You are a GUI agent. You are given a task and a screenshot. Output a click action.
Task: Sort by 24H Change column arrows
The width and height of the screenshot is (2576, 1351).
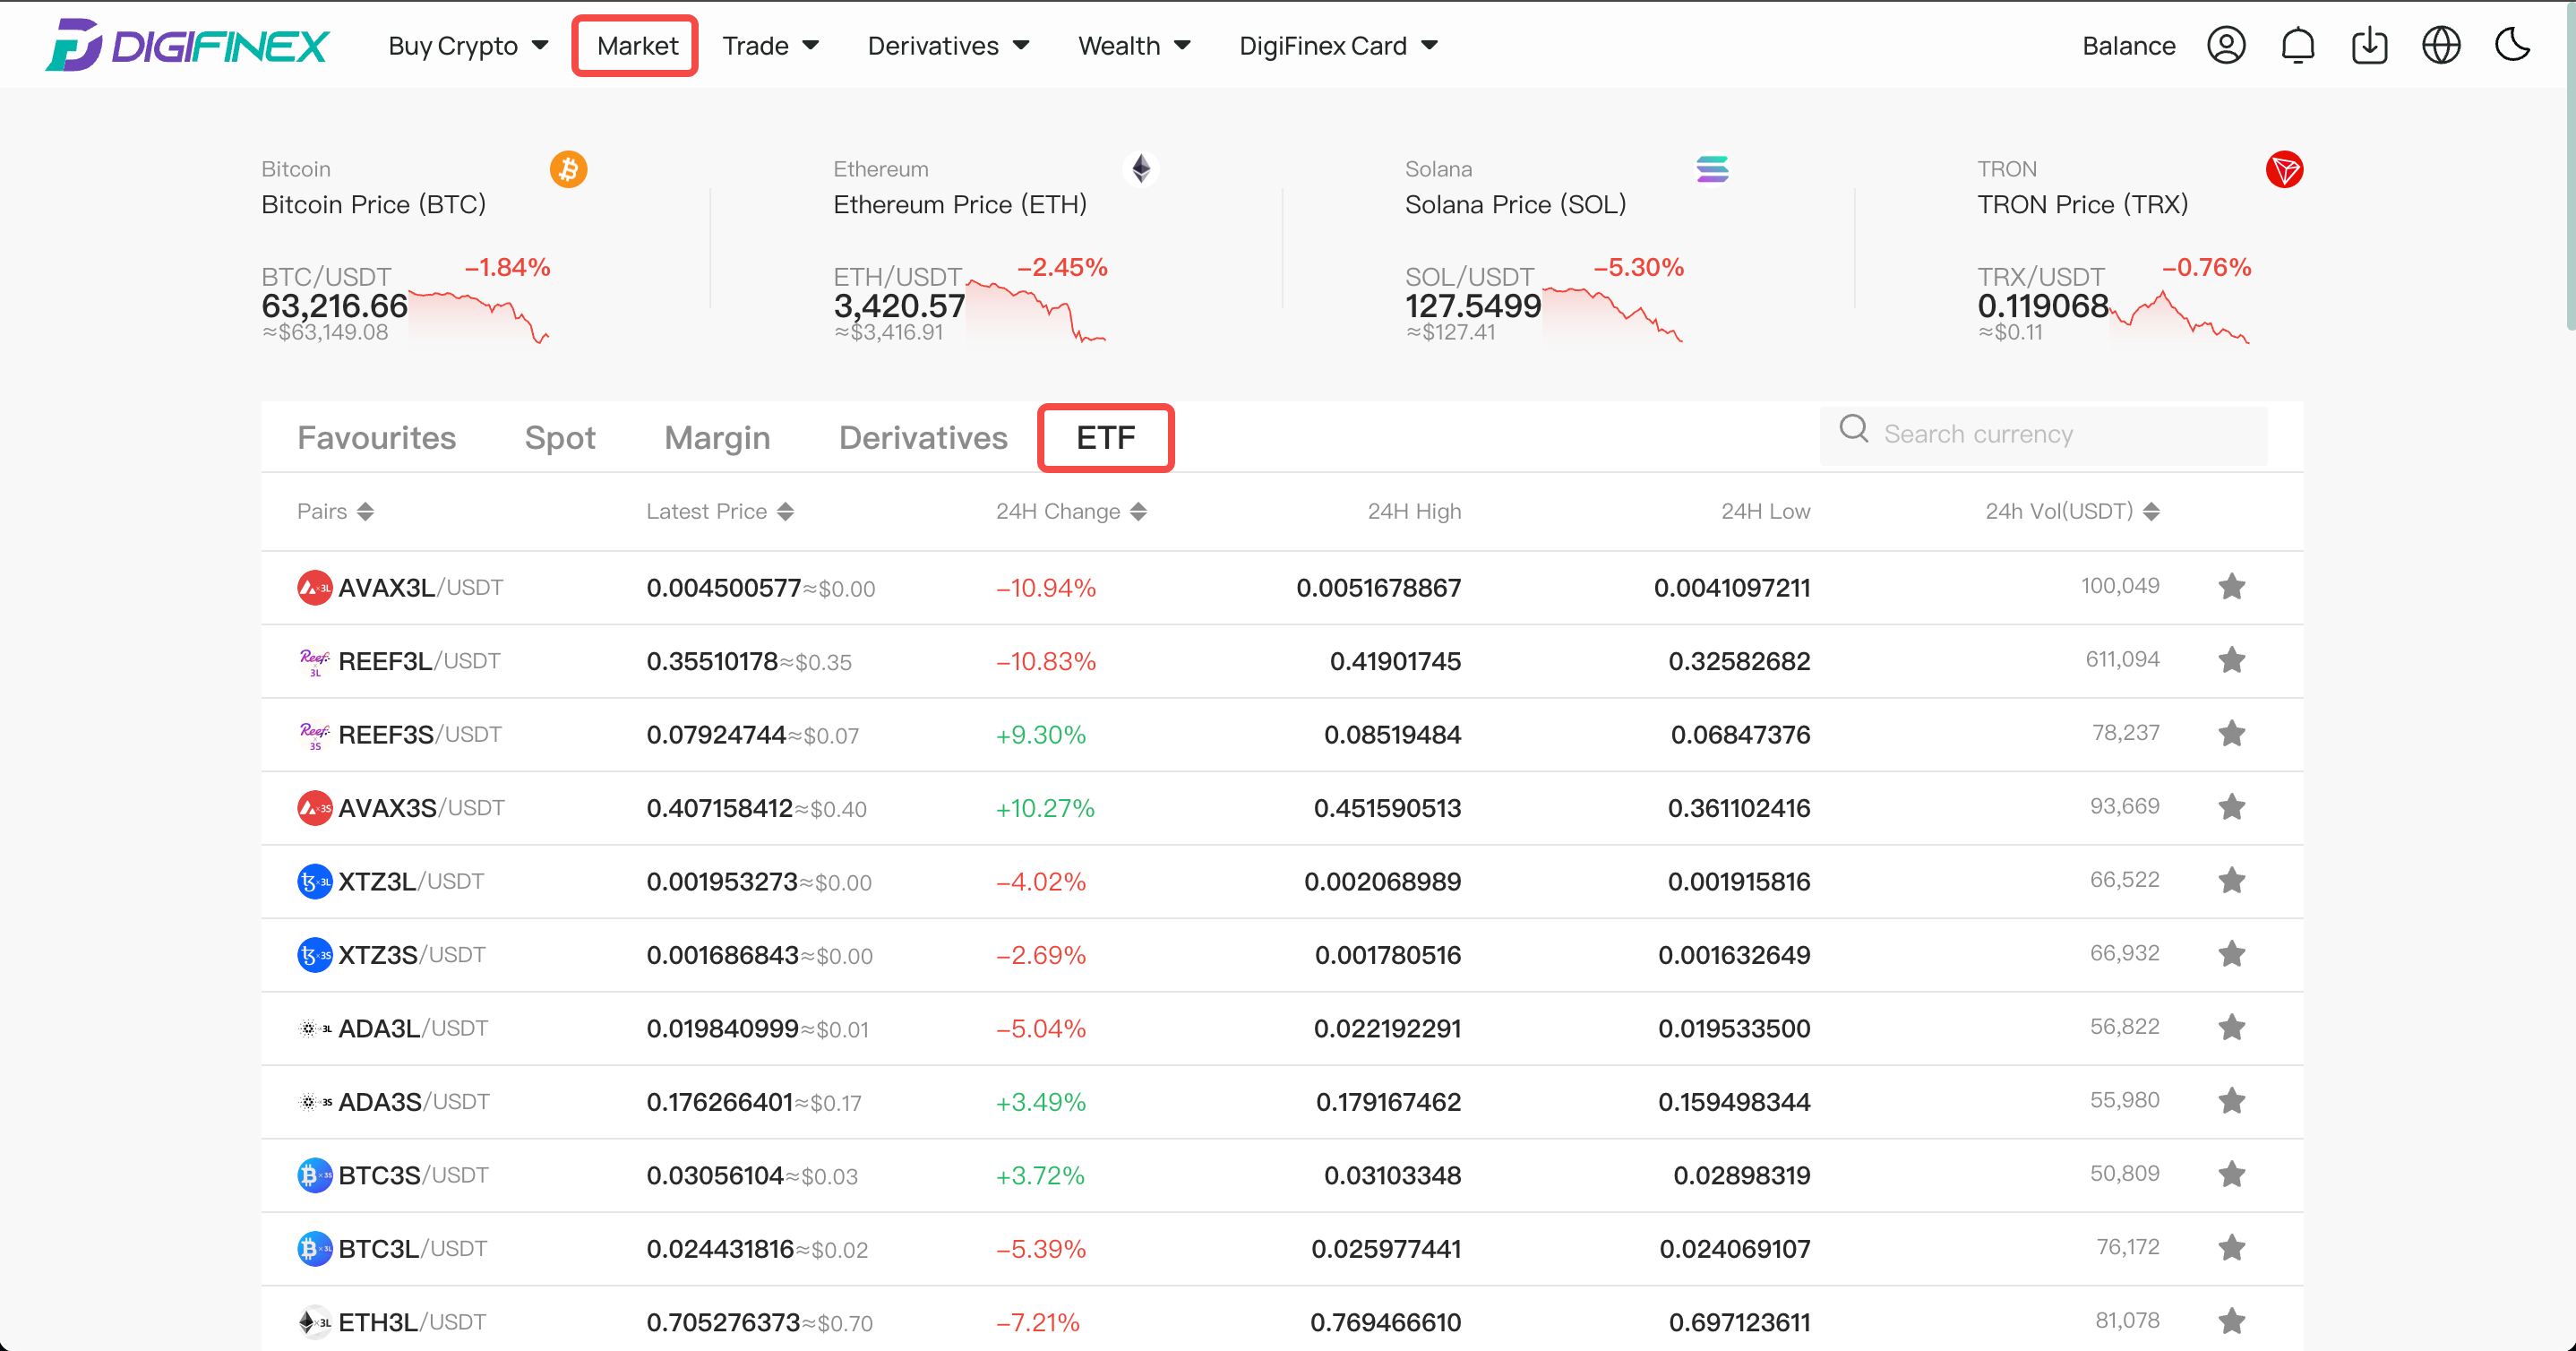coord(1138,511)
